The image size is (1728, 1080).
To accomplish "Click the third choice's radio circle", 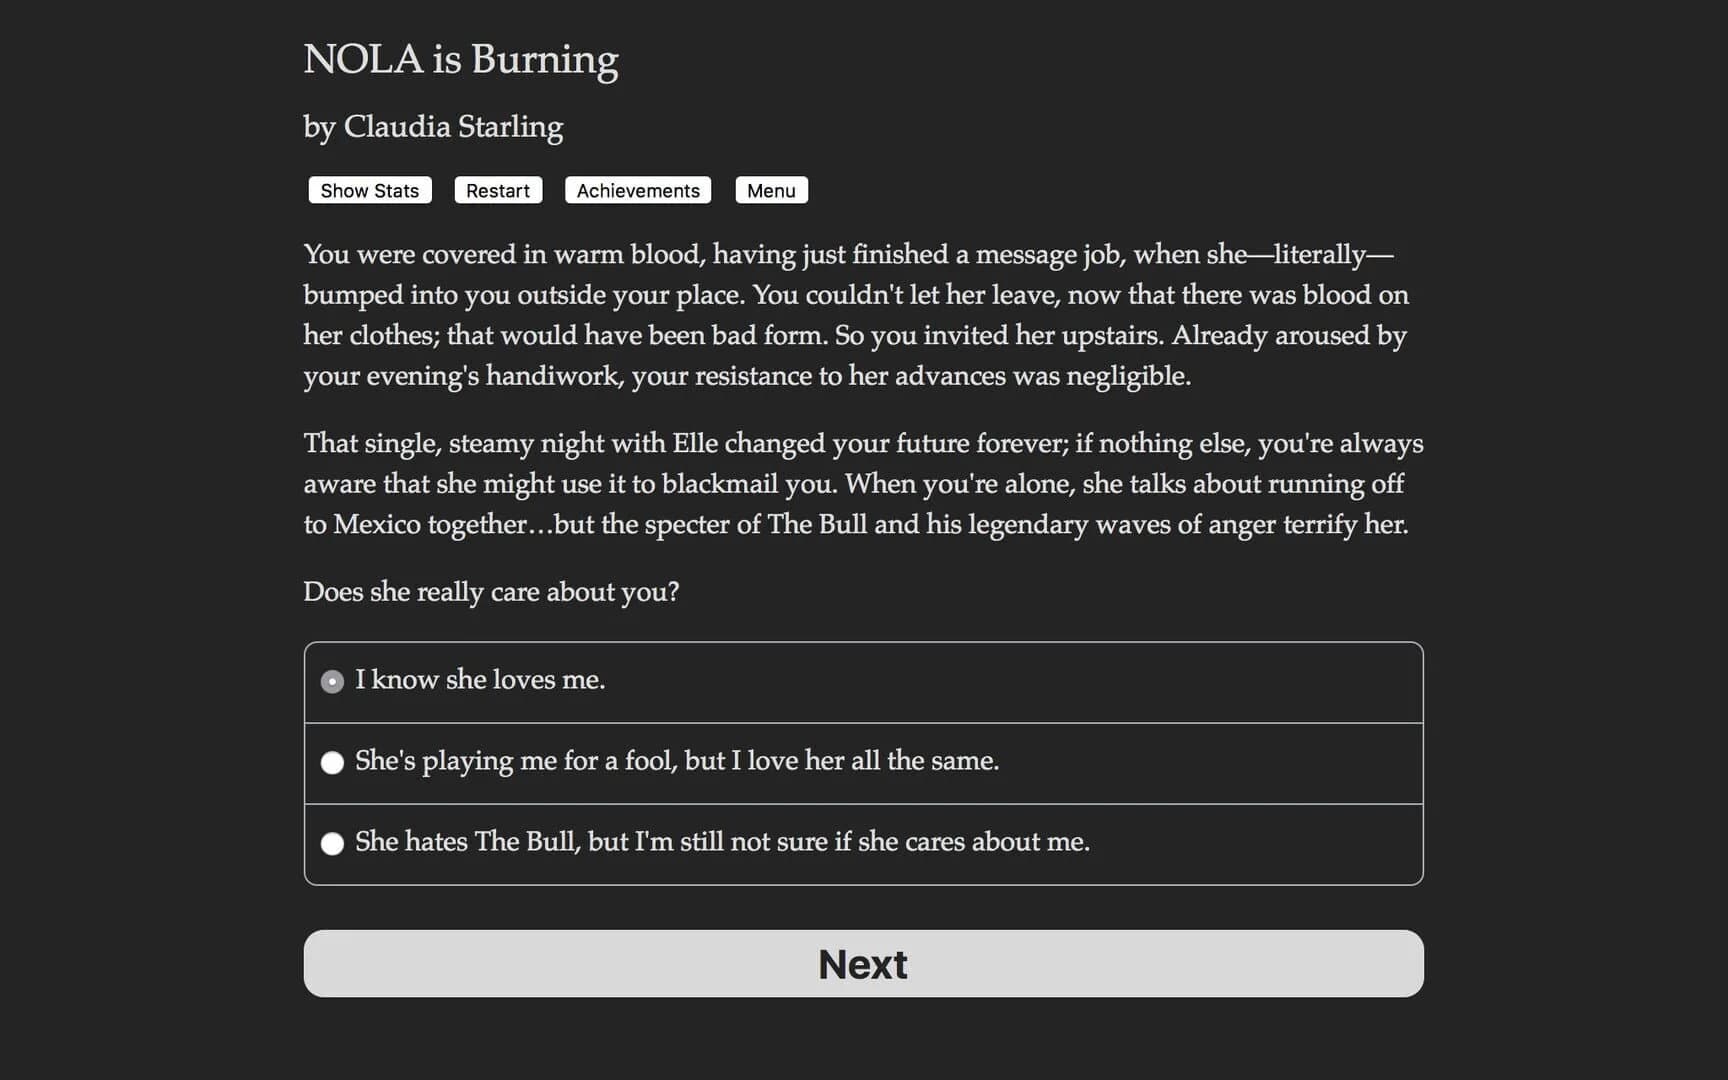I will 332,843.
